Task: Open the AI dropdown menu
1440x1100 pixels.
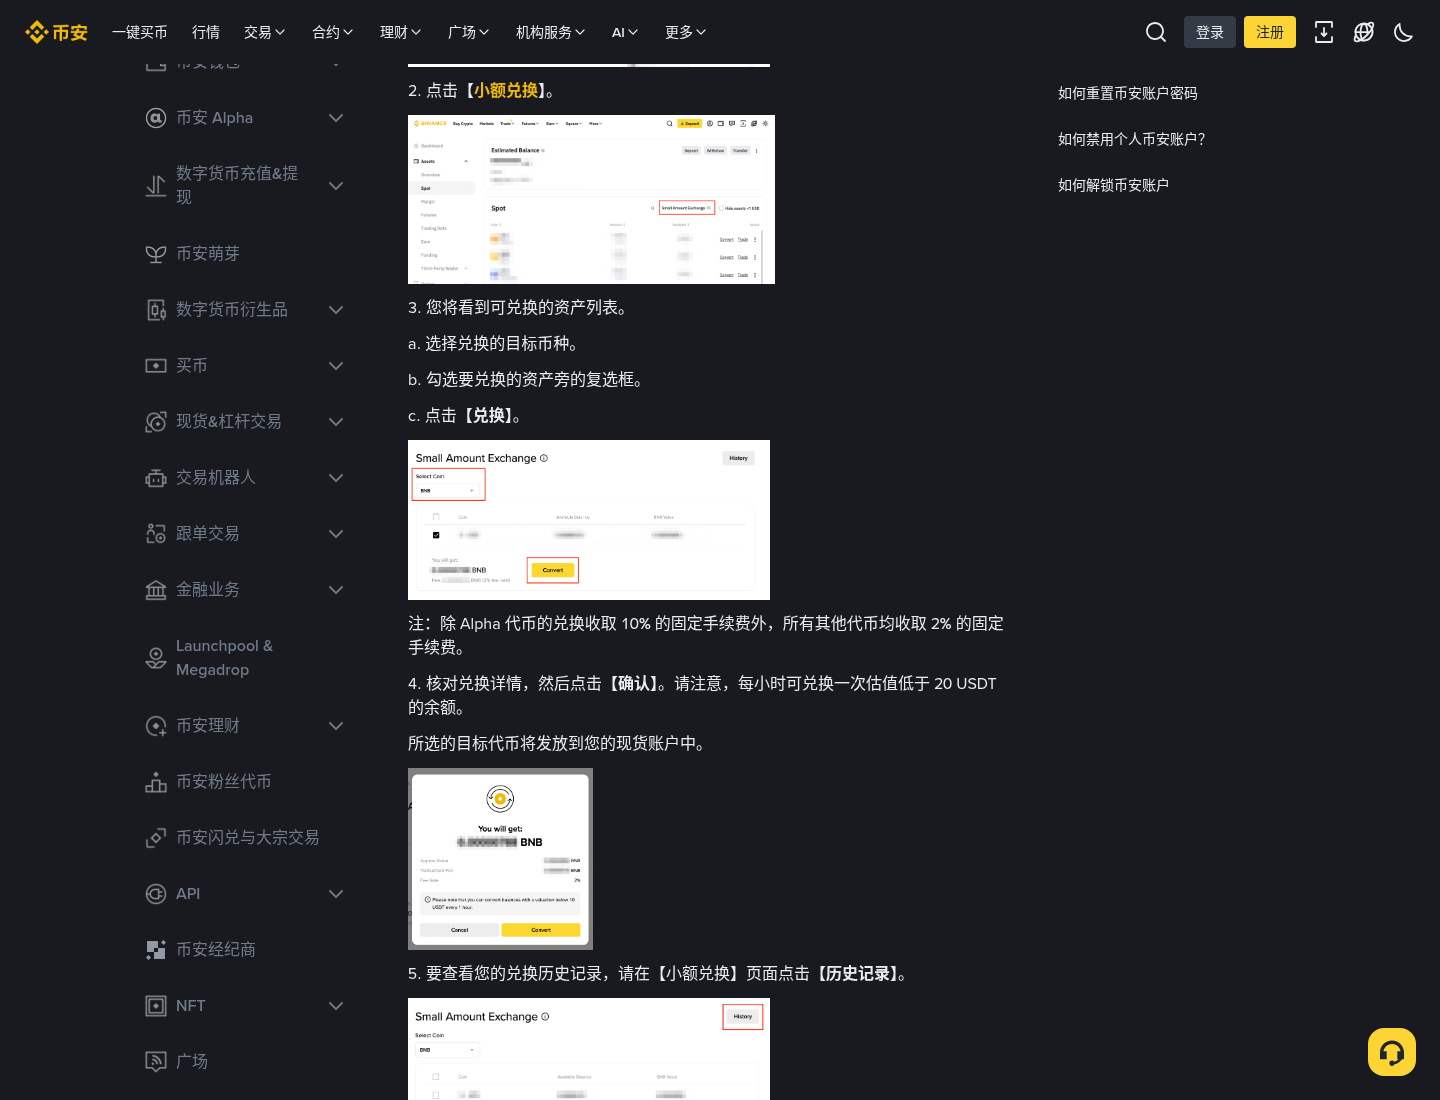Action: (x=625, y=32)
